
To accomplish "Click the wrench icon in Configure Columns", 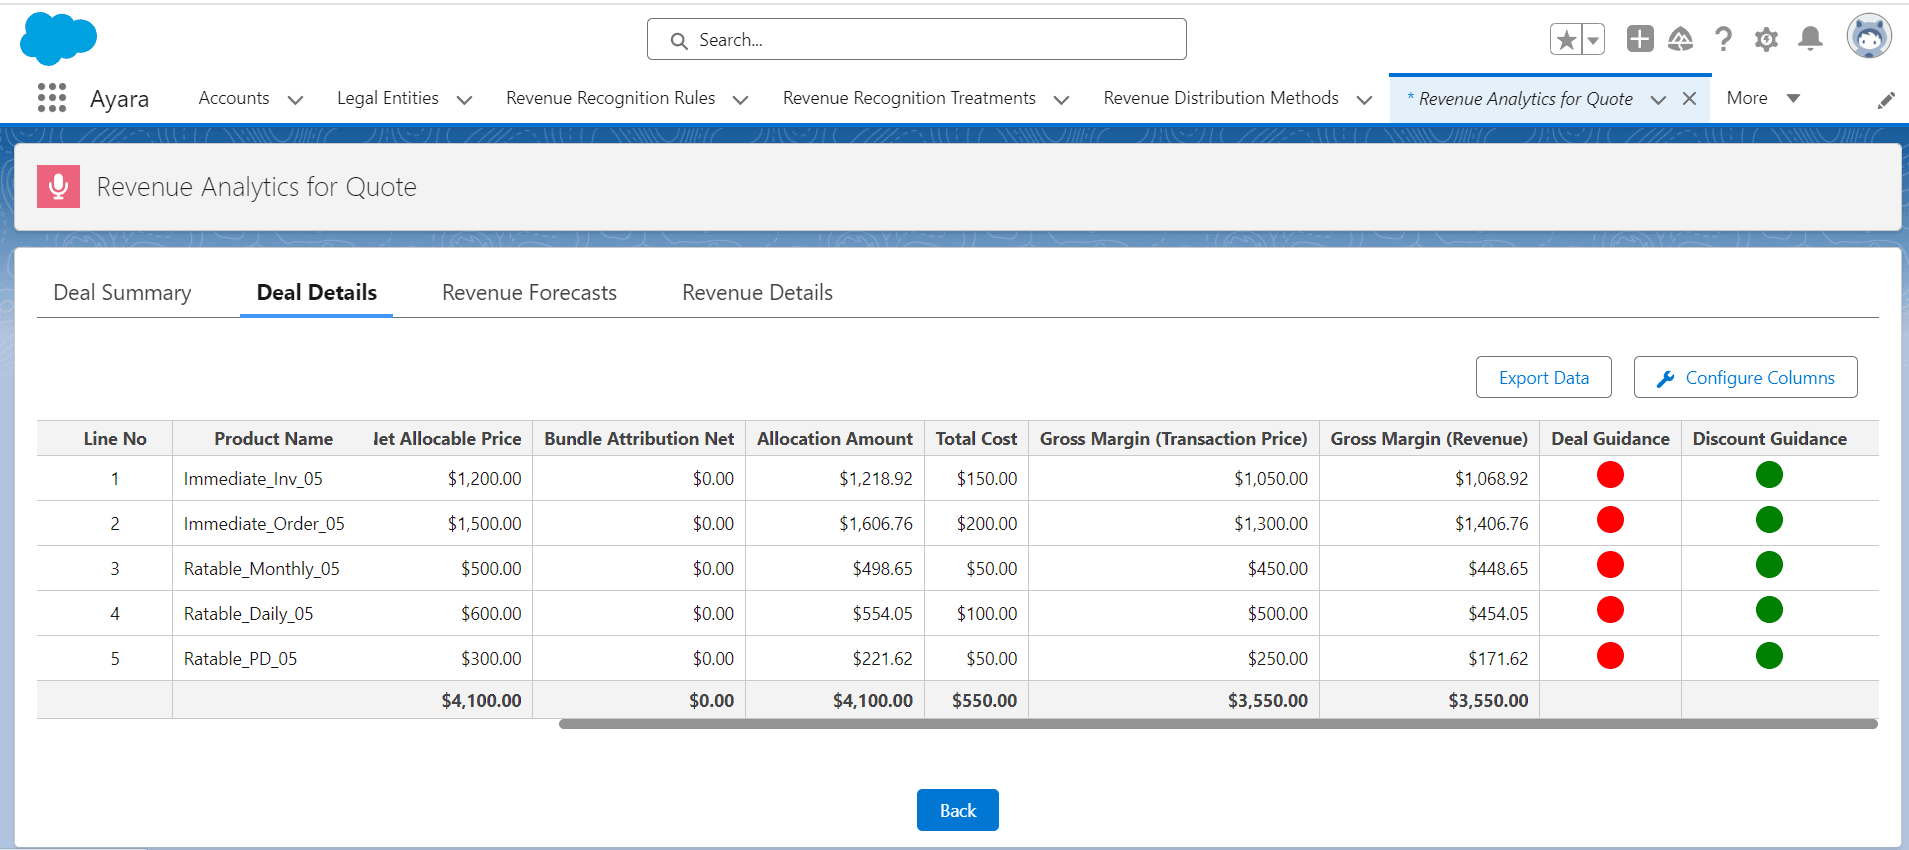I will coord(1665,378).
